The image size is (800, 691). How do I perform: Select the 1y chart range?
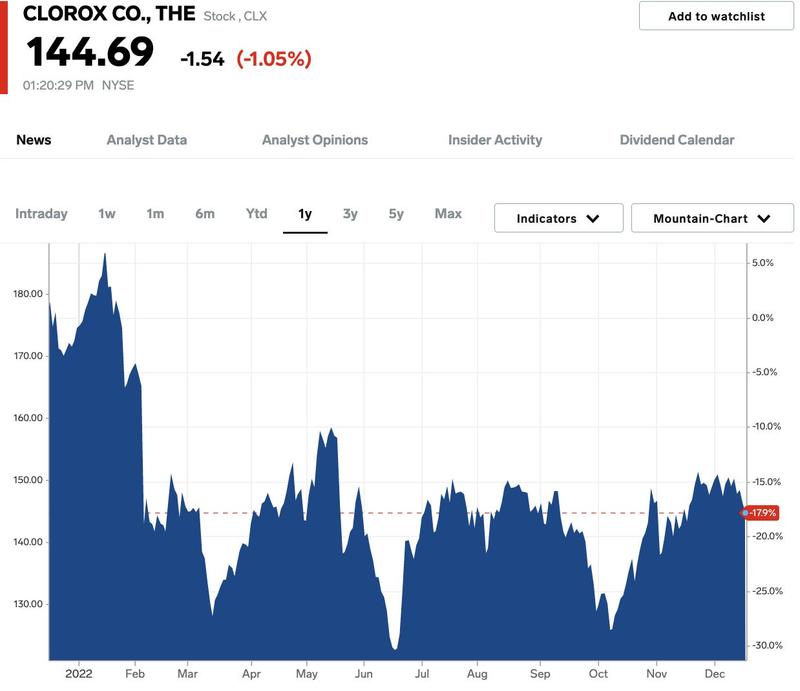pos(305,214)
